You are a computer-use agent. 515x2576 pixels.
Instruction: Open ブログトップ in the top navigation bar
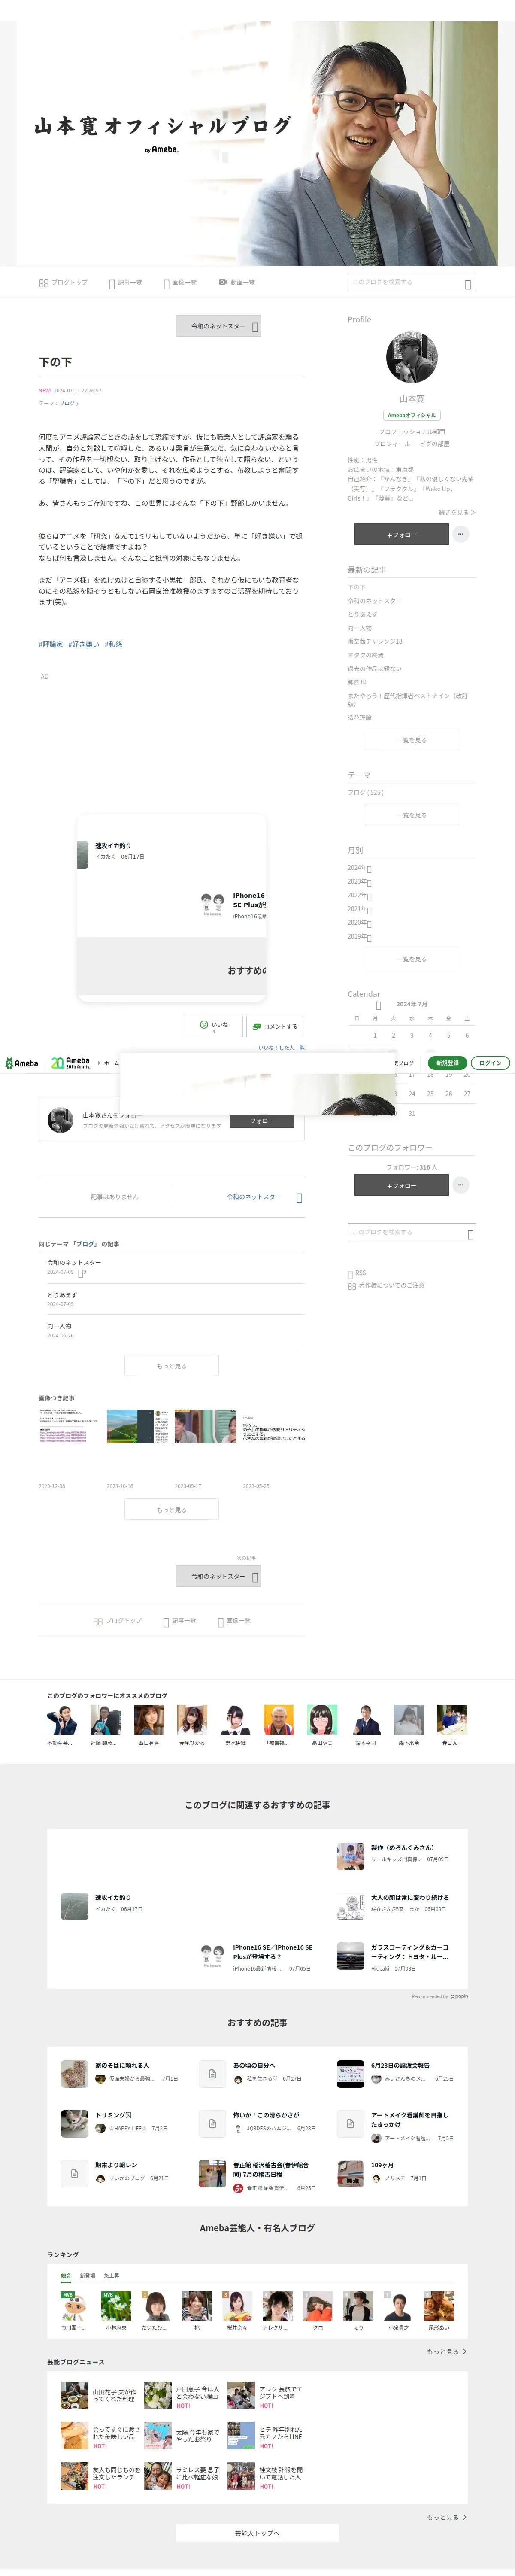63,283
